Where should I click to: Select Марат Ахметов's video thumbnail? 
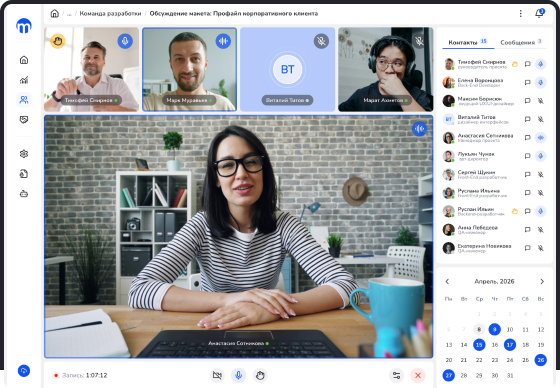coord(386,69)
